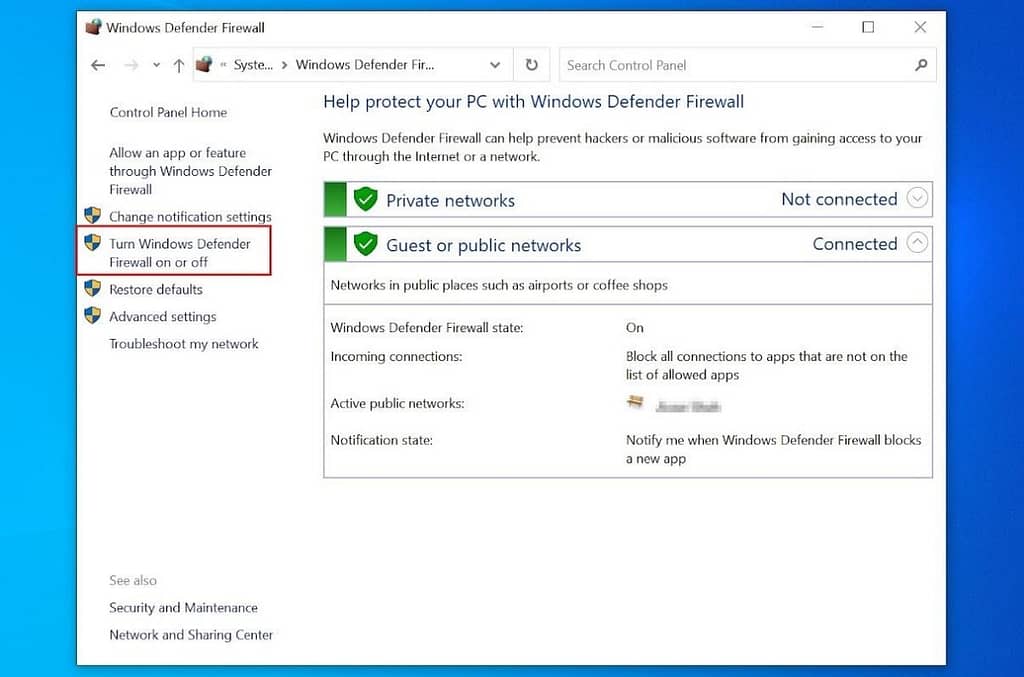Minimize the Windows Defender Firewall window
This screenshot has height=677, width=1024.
817,27
